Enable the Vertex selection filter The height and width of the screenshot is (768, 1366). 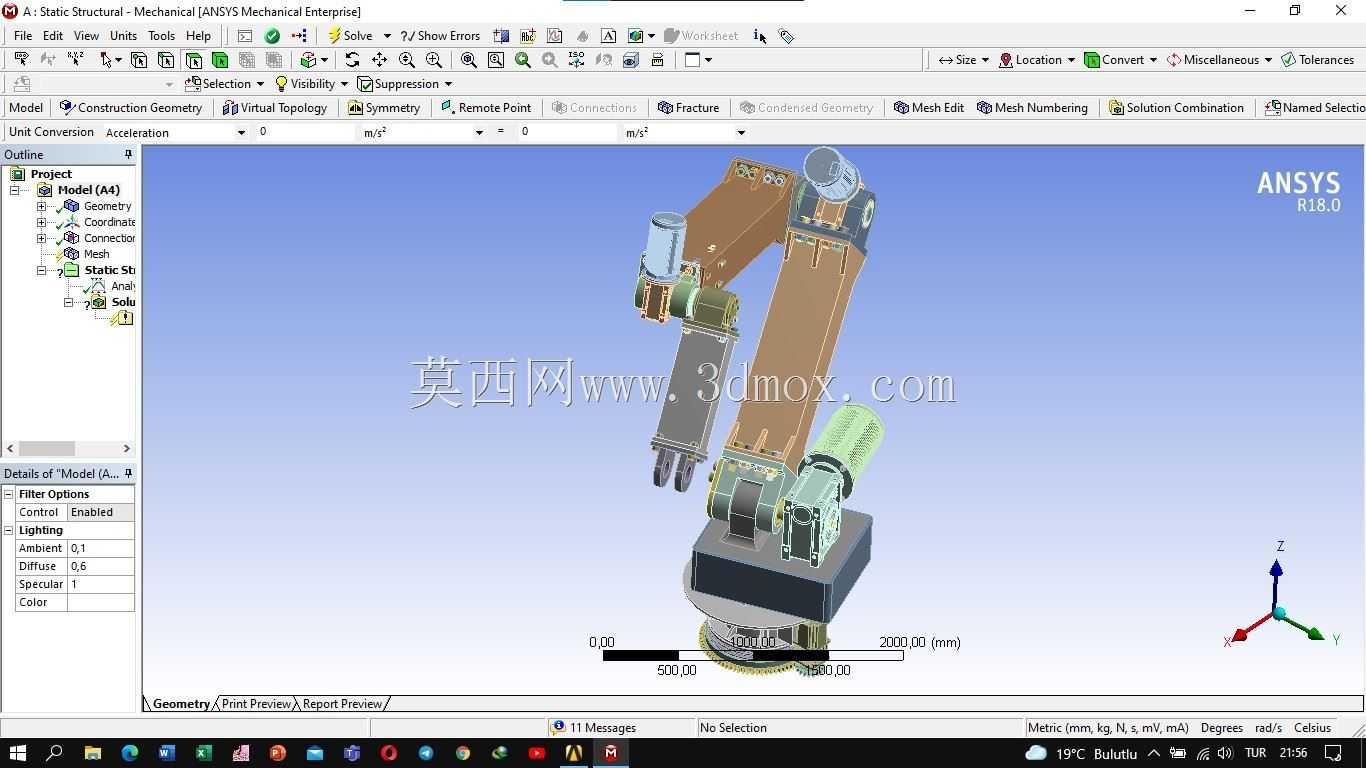coord(139,60)
